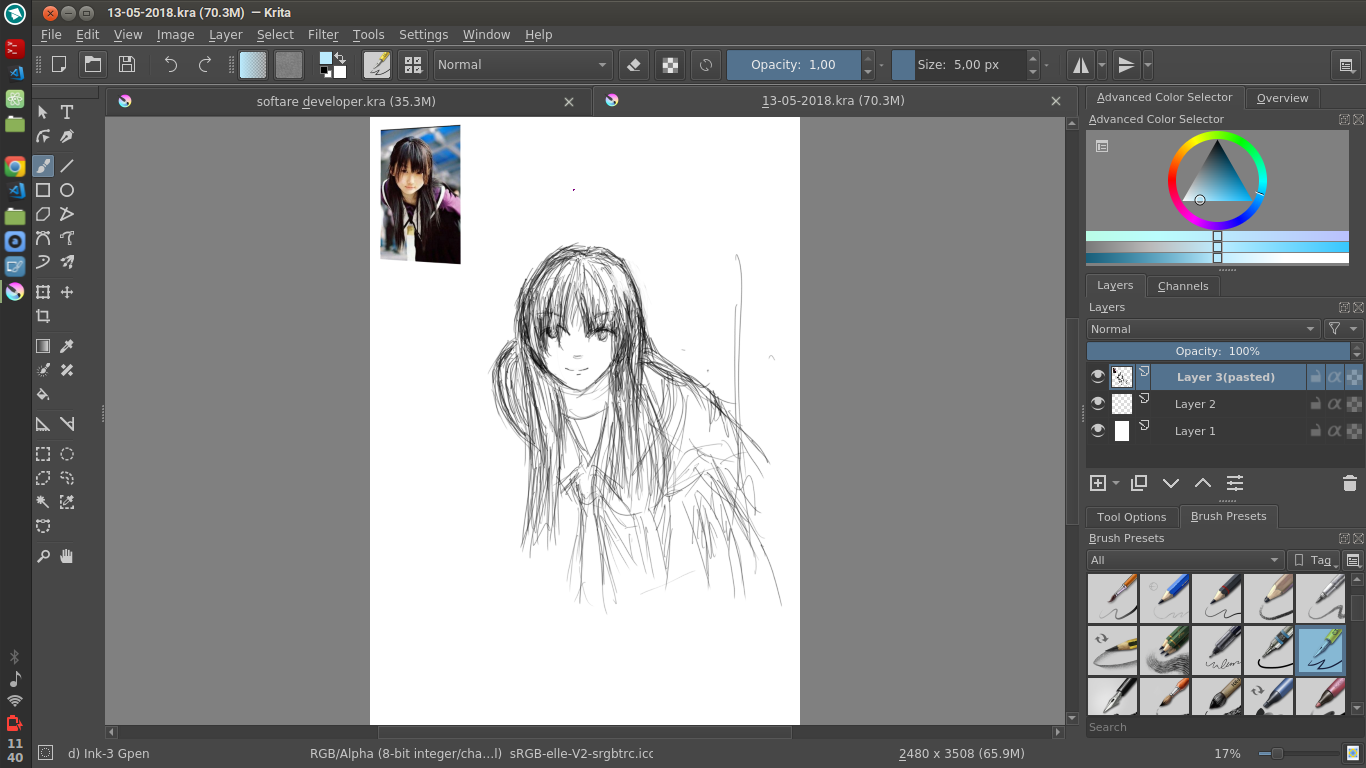Choose the Fill tool
This screenshot has width=1366, height=768.
point(42,395)
